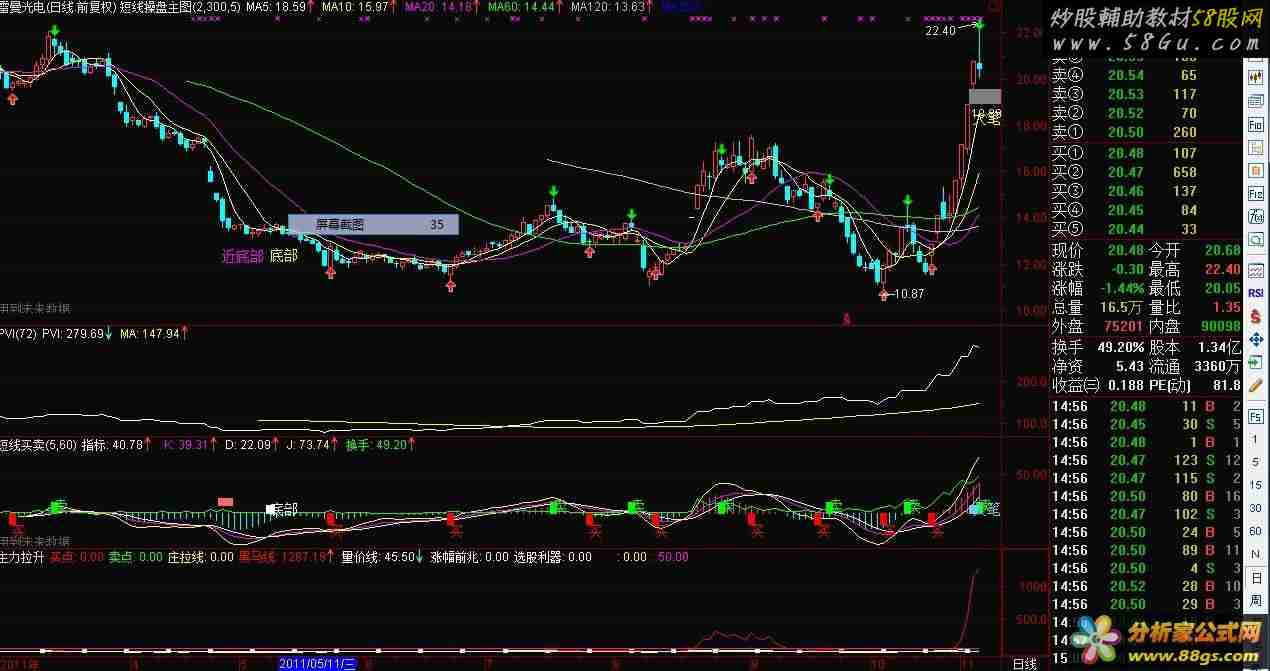Click the blue four-way arrows icon

[x=1255, y=340]
